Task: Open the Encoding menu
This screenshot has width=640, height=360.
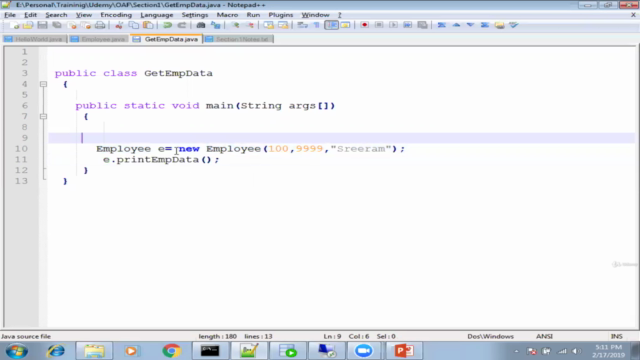Action: tap(116, 15)
